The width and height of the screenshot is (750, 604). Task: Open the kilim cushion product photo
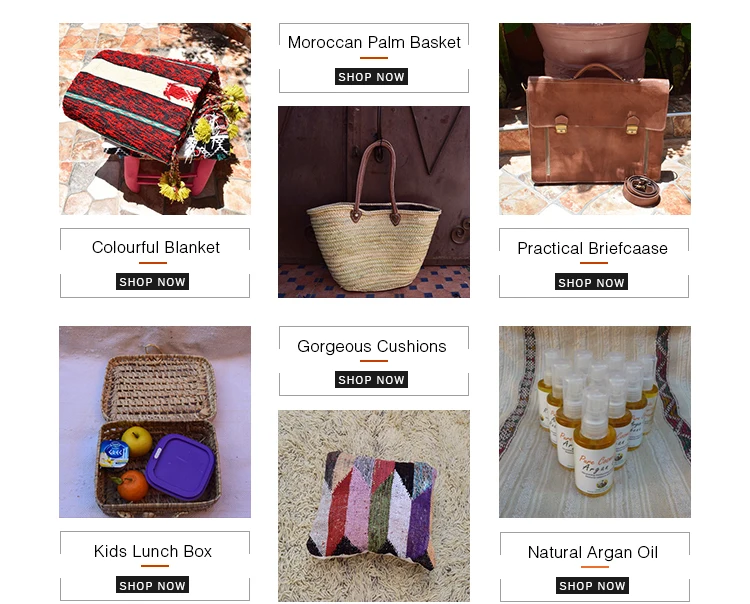[374, 506]
